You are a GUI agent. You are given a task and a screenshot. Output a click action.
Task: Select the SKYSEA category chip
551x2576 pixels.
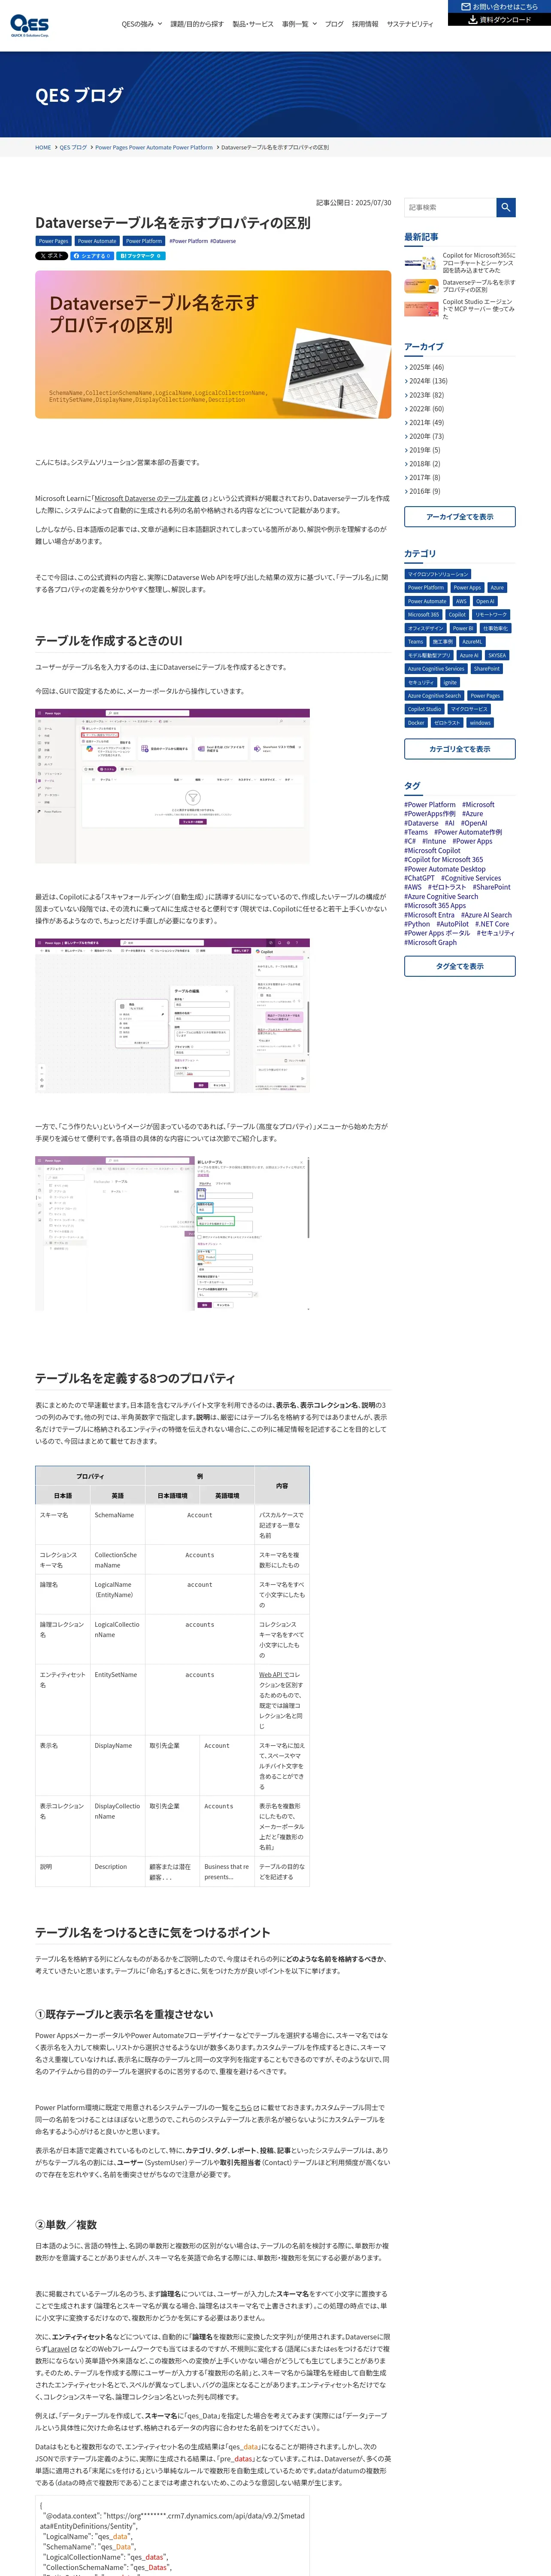(497, 655)
